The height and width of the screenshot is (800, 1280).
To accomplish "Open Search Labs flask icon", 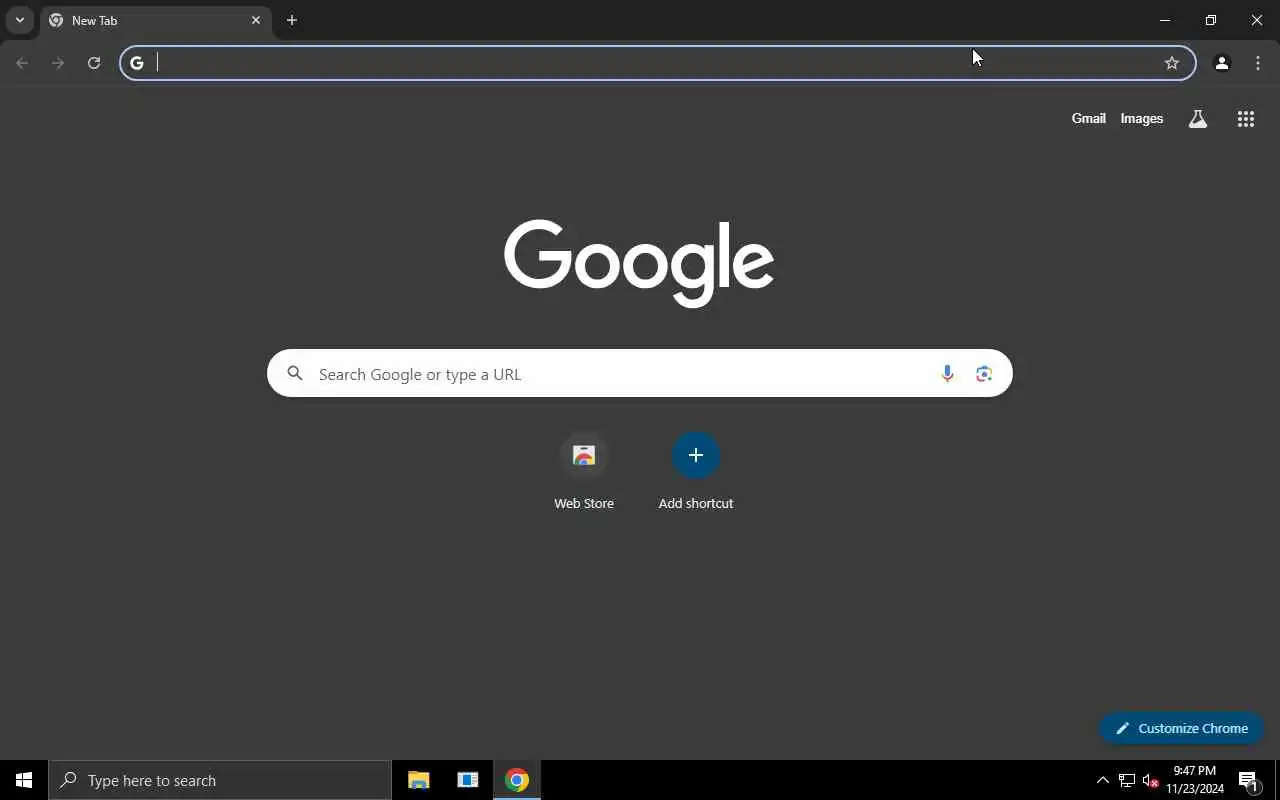I will tap(1198, 119).
